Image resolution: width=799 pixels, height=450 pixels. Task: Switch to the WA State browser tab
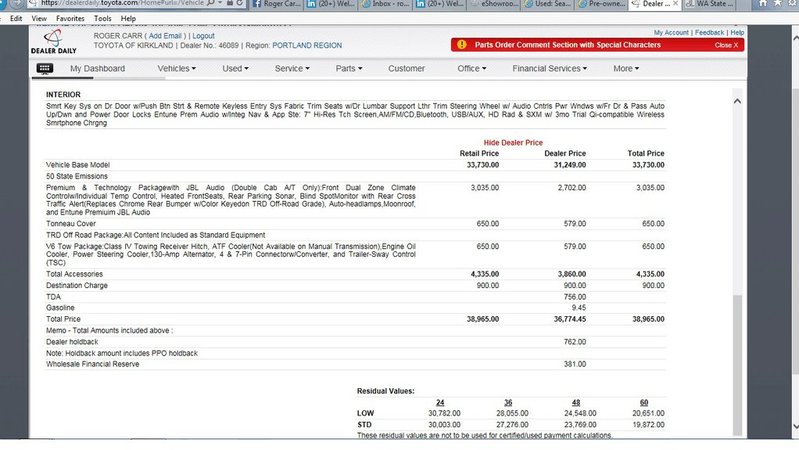coord(709,4)
